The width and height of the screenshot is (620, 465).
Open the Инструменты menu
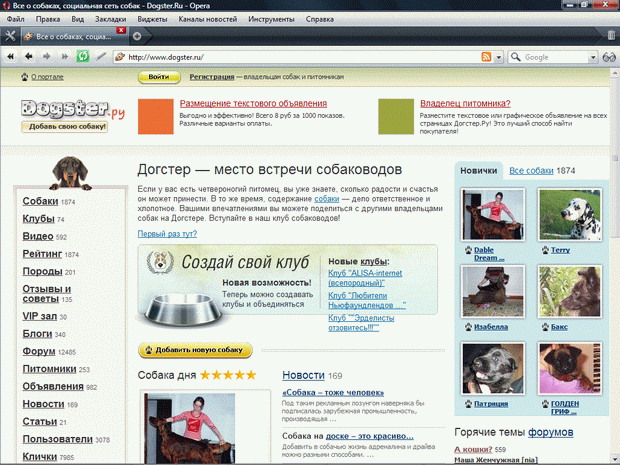271,19
